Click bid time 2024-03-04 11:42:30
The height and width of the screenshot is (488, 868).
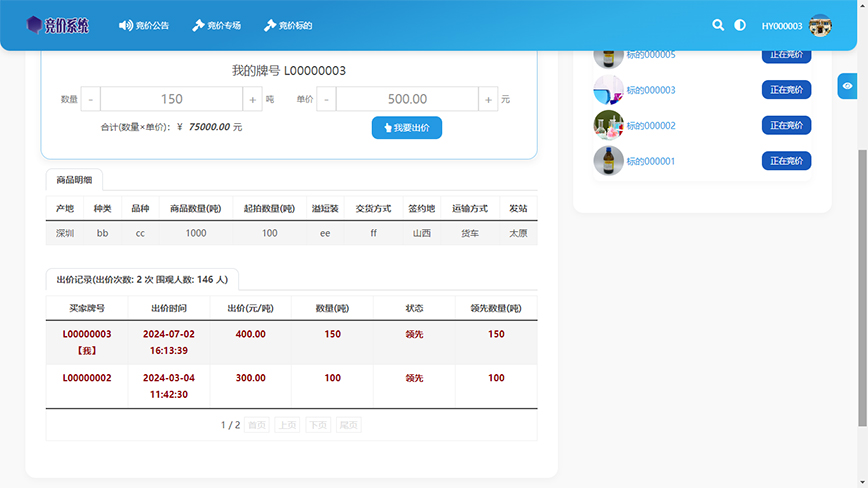tap(169, 386)
